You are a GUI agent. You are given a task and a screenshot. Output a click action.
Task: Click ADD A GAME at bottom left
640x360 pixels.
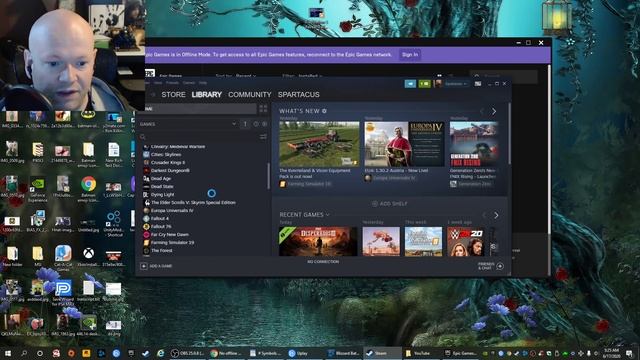156,266
